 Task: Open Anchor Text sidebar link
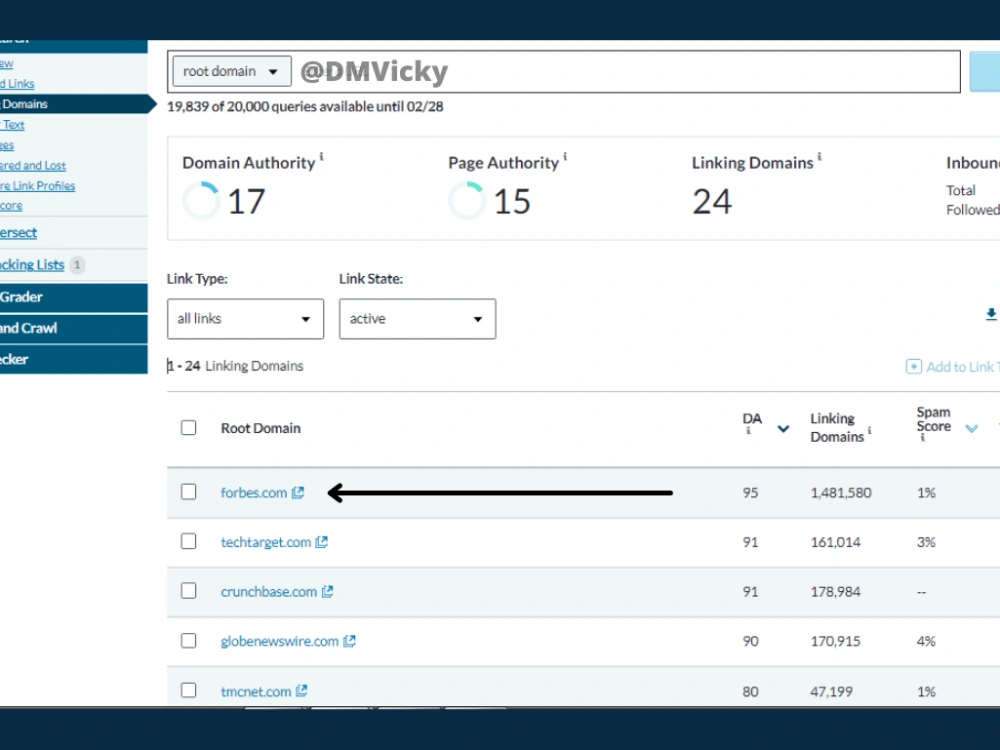12,125
